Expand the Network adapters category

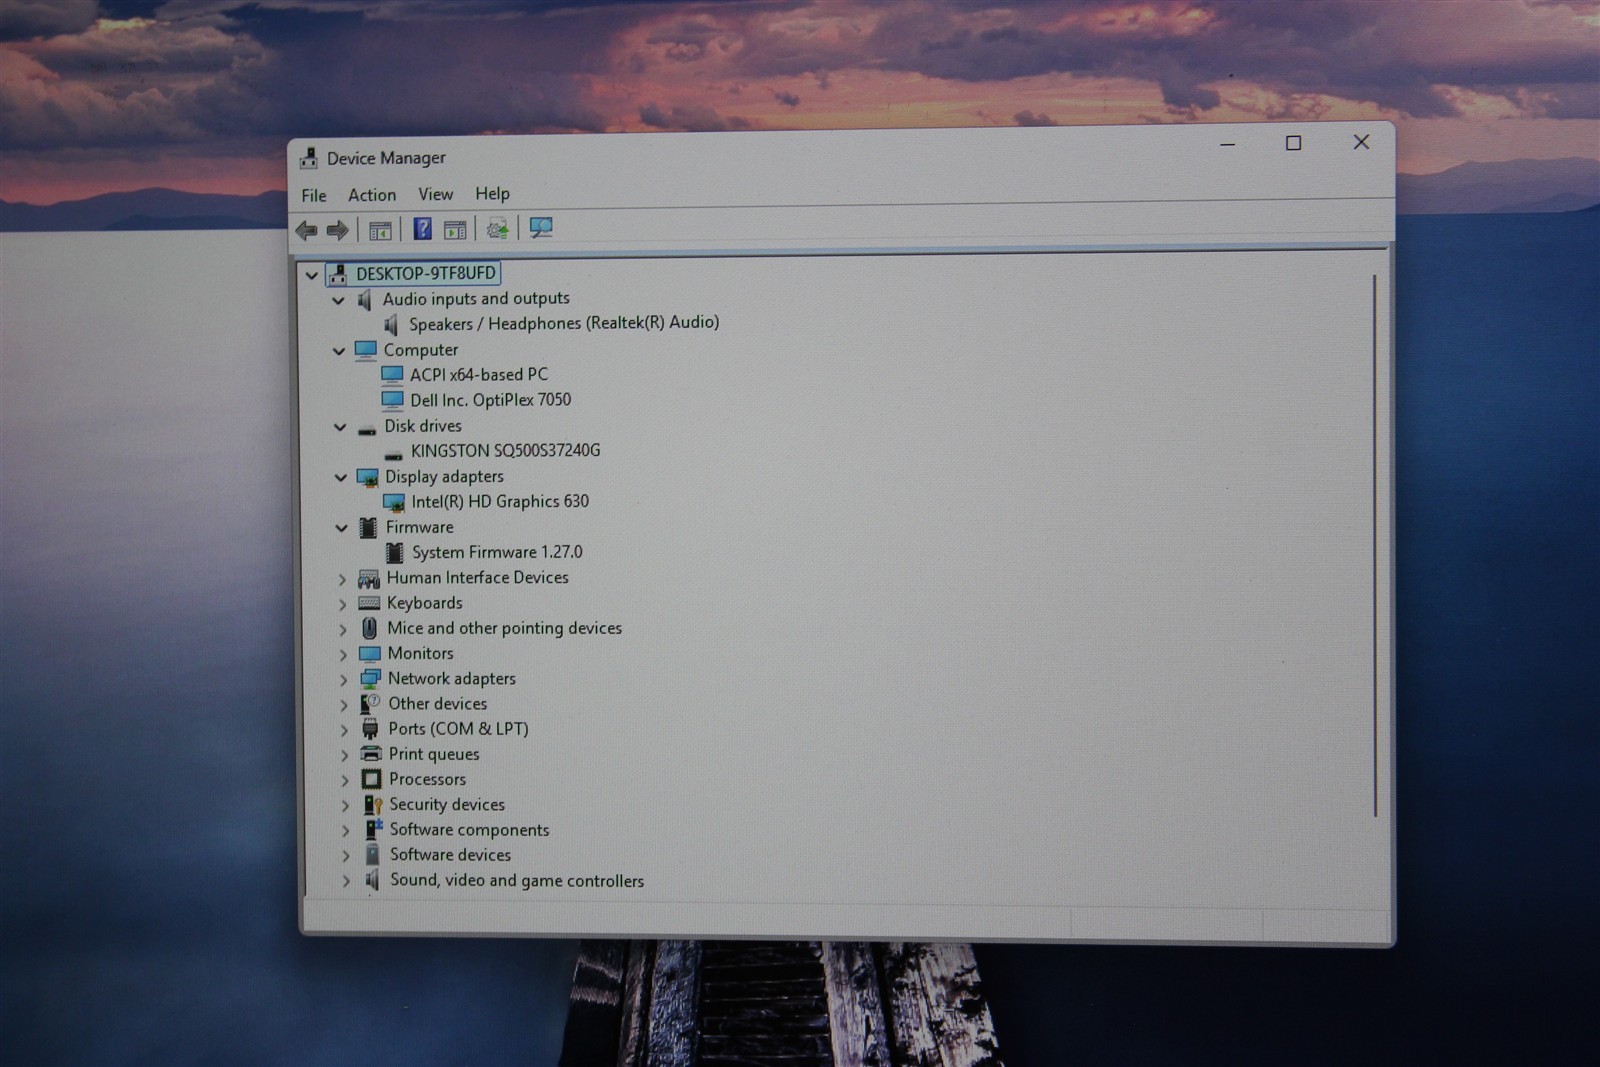(x=343, y=680)
